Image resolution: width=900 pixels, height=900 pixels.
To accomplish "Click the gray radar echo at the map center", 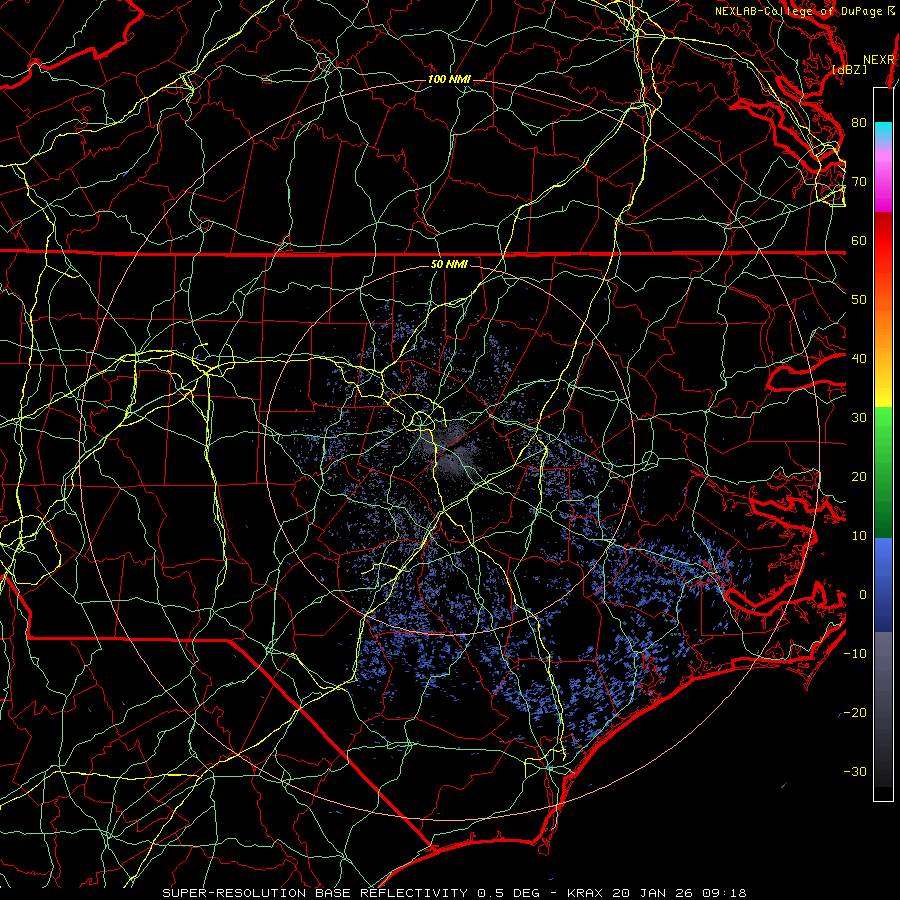I will (x=451, y=451).
